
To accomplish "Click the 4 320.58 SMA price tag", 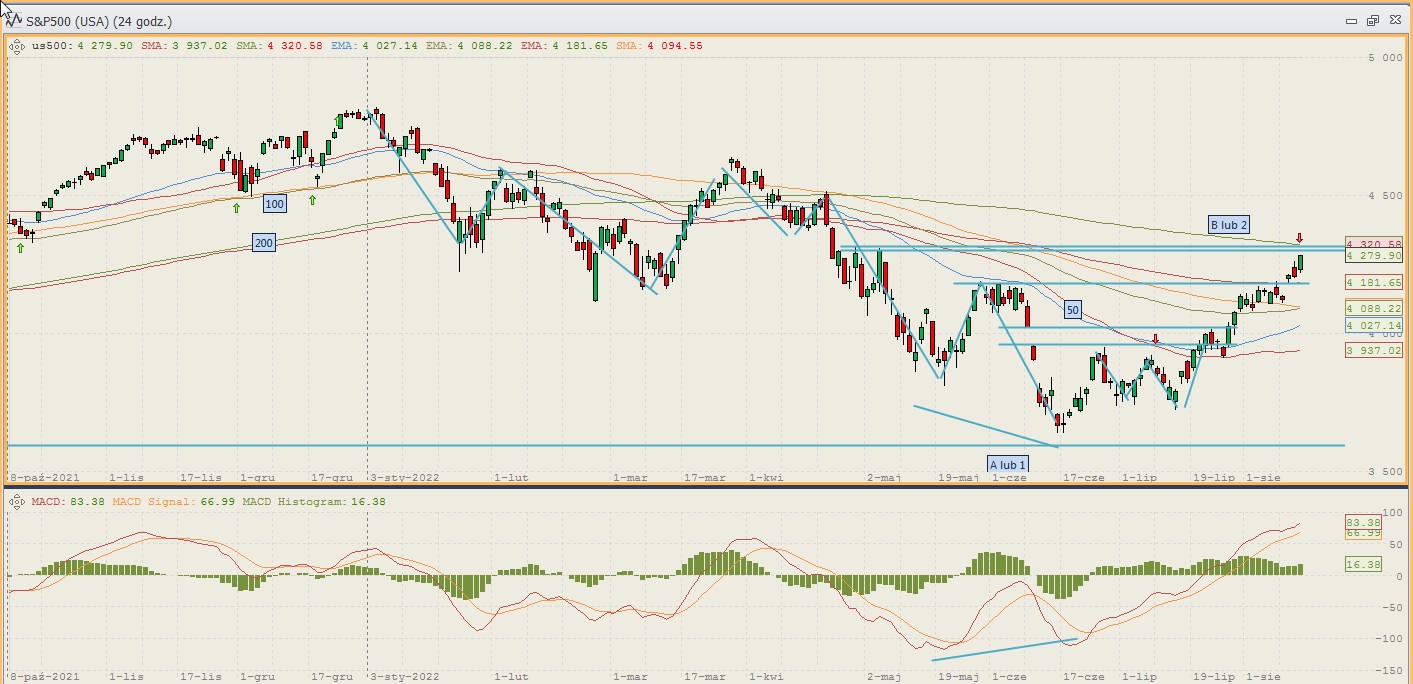I will pos(1375,244).
